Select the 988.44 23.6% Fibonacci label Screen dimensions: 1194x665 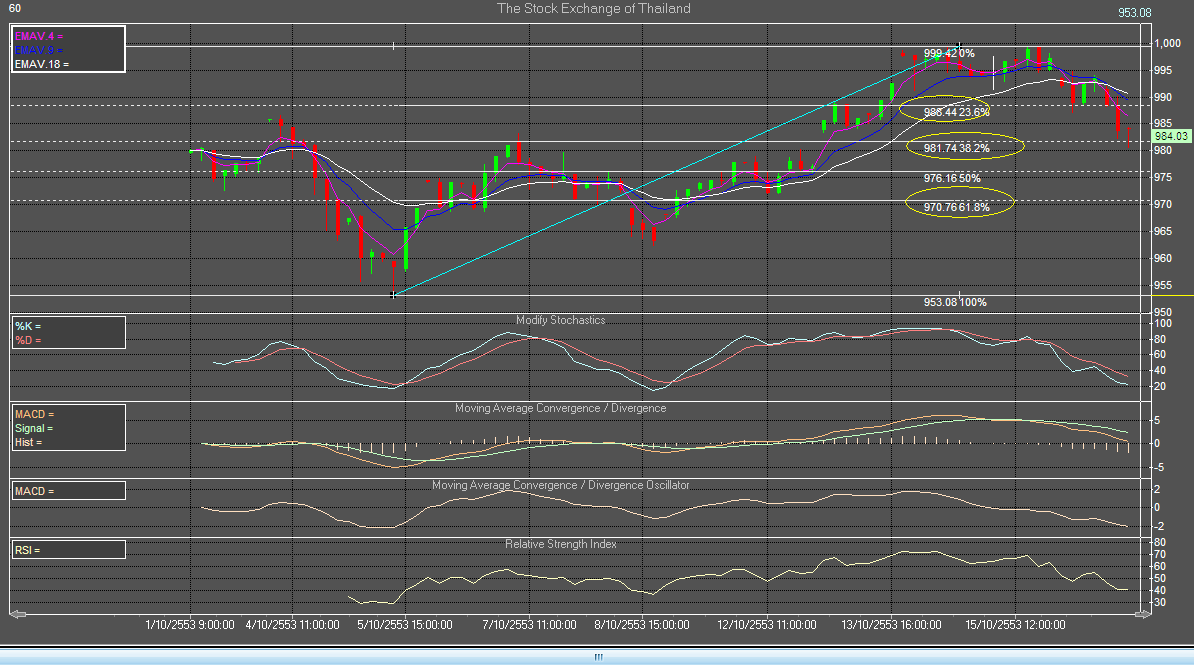956,112
